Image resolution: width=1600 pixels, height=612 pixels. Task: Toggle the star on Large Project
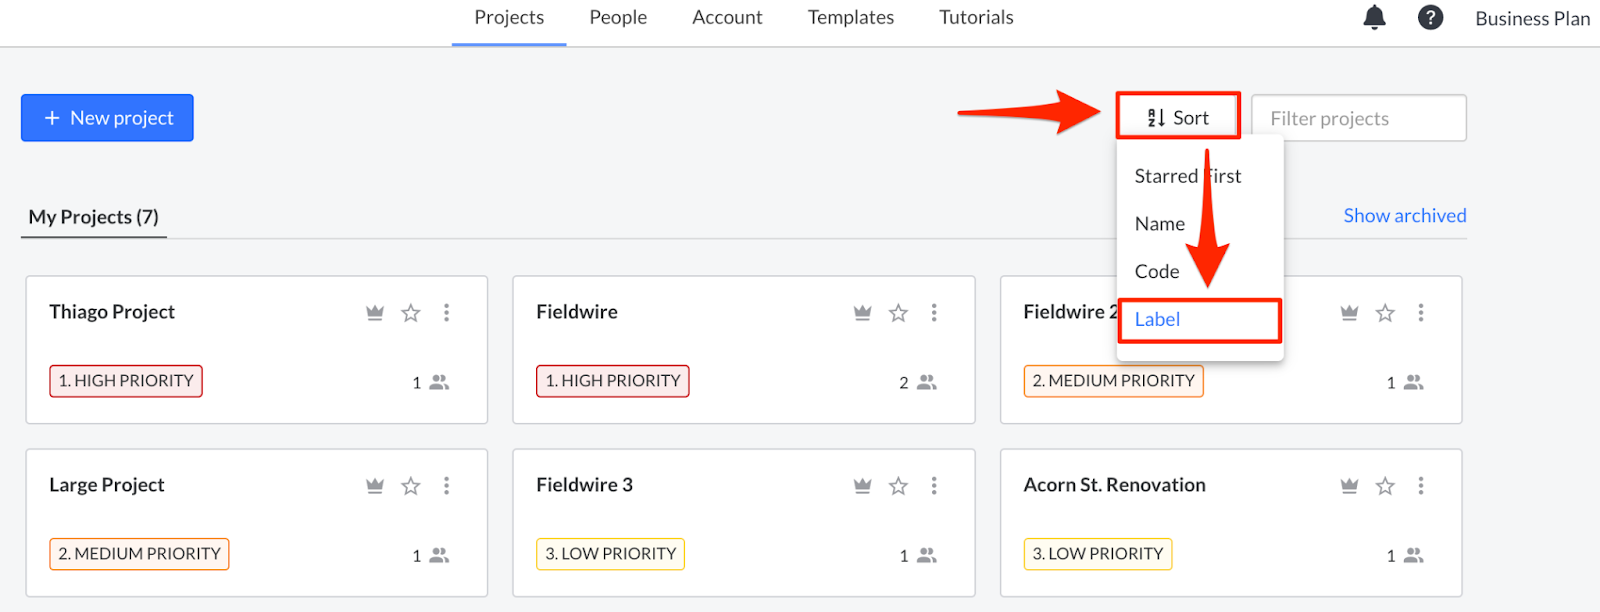pyautogui.click(x=410, y=485)
